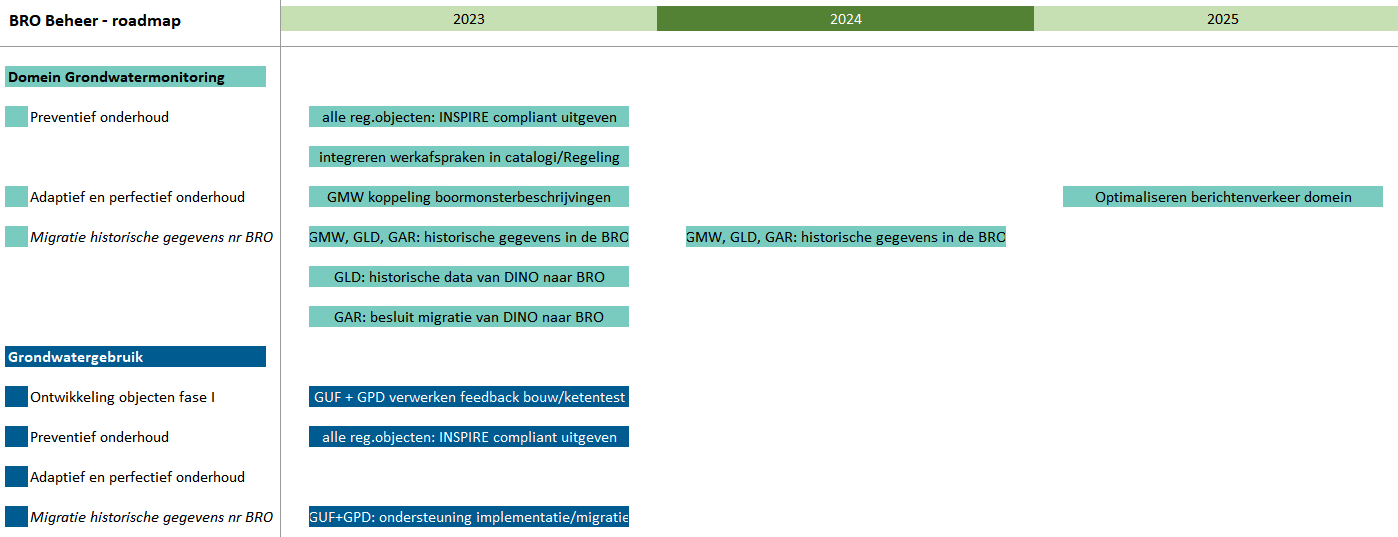The height and width of the screenshot is (537, 1398).
Task: Click the GMW koppeling boormonsterbeschrijvingen bar
Action: pos(469,197)
